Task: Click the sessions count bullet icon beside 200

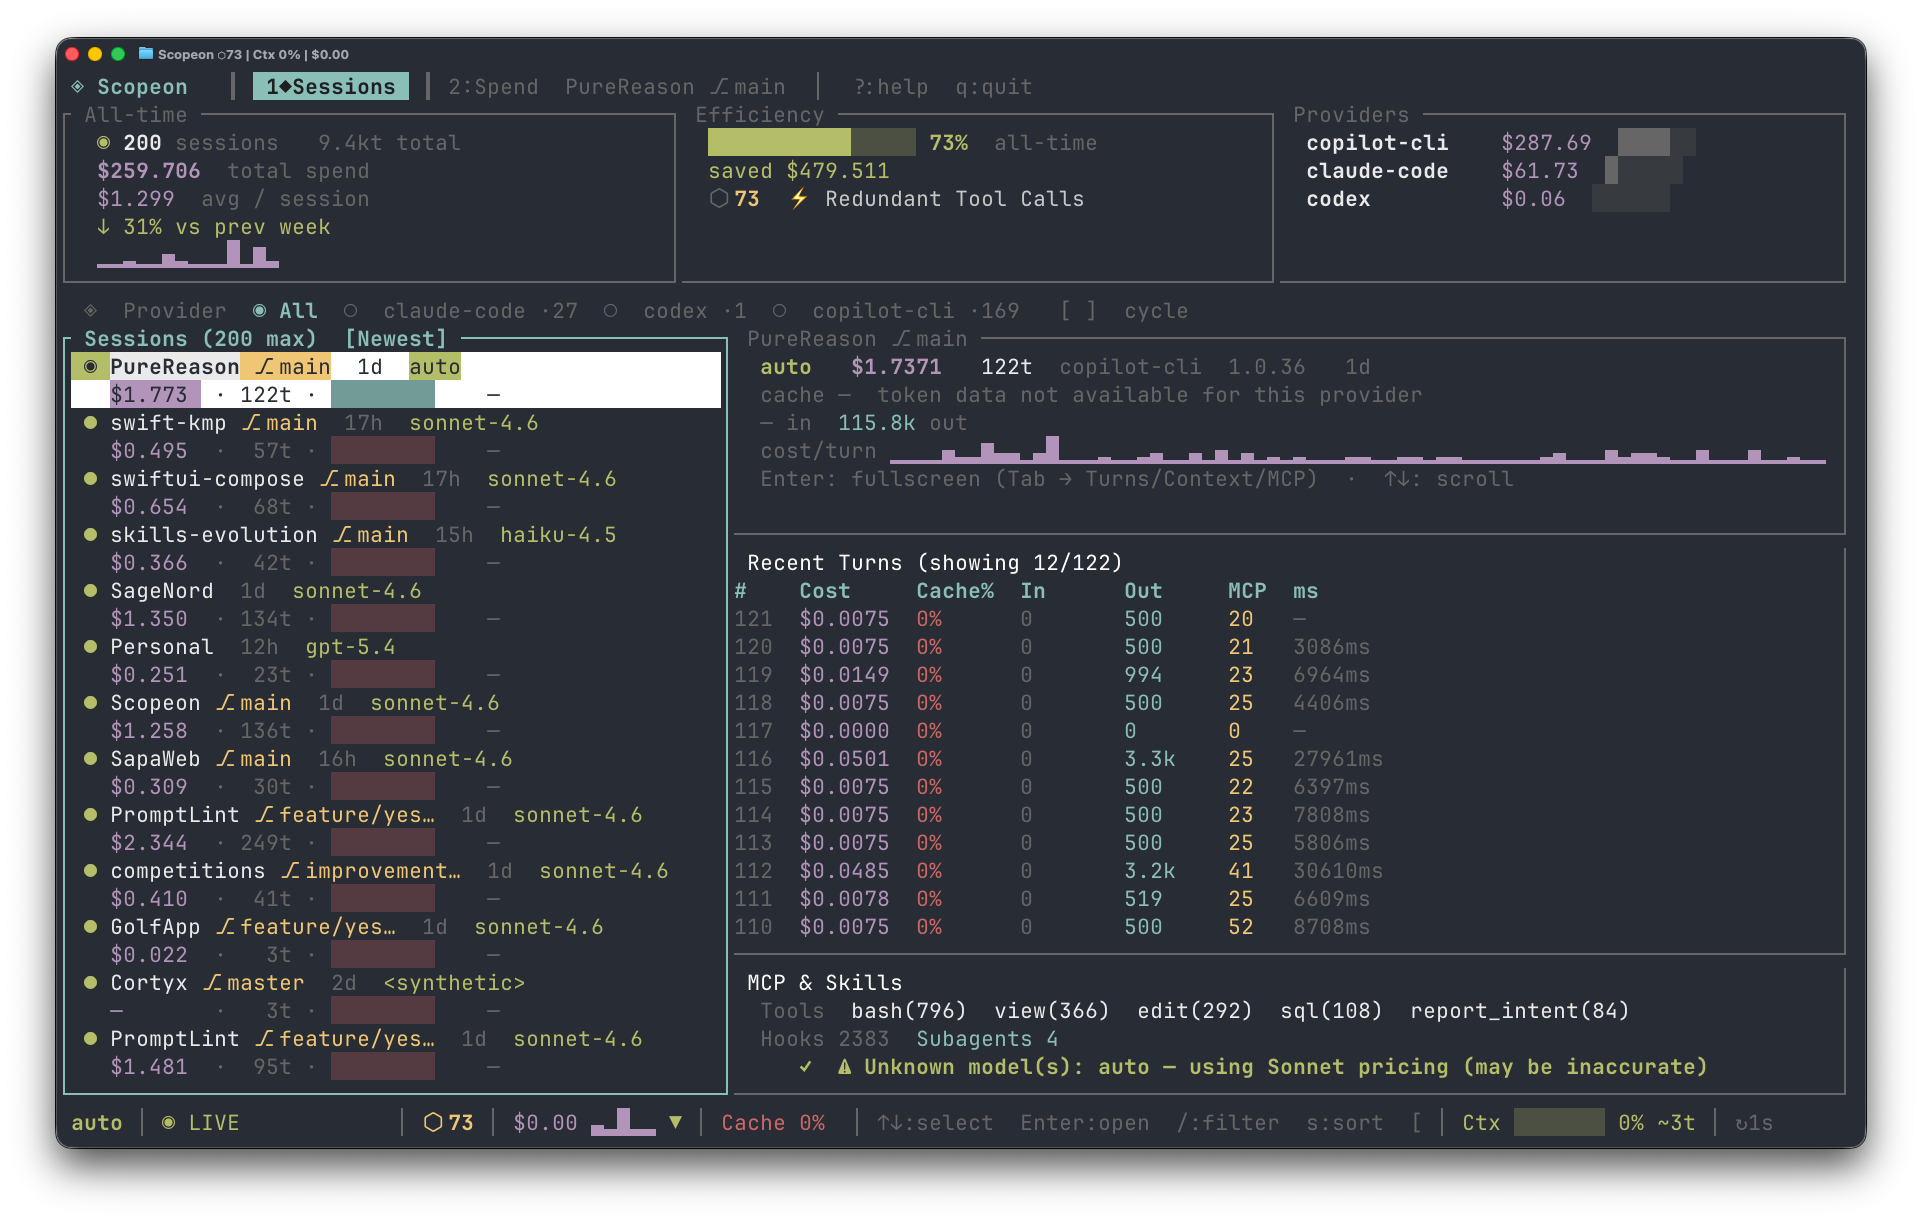Action: point(103,143)
